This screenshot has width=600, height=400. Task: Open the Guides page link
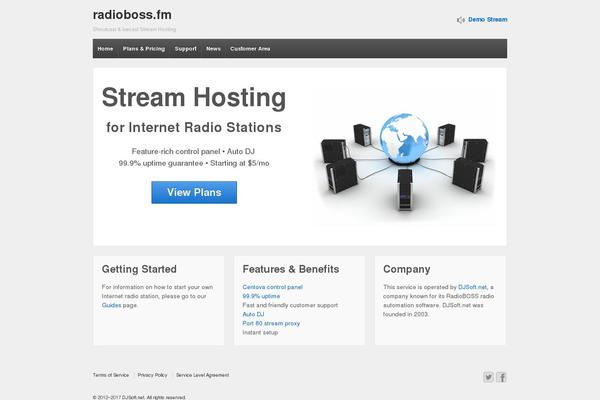111,305
